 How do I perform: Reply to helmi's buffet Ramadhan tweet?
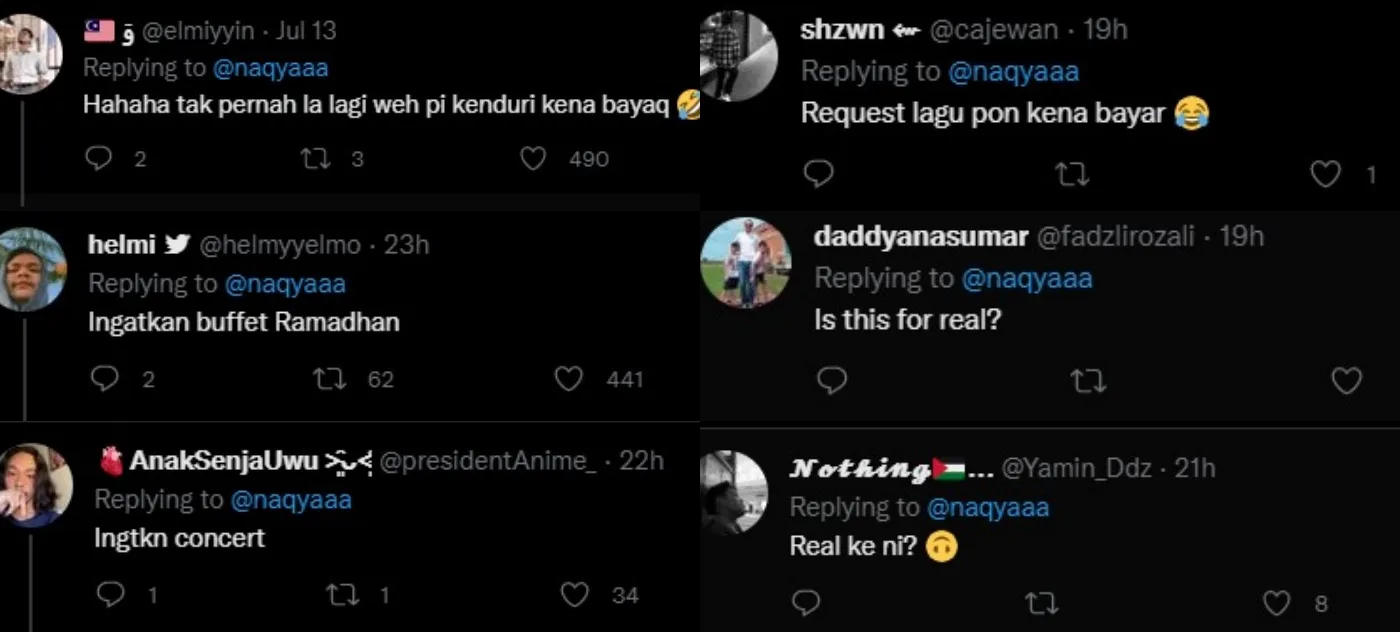point(105,379)
